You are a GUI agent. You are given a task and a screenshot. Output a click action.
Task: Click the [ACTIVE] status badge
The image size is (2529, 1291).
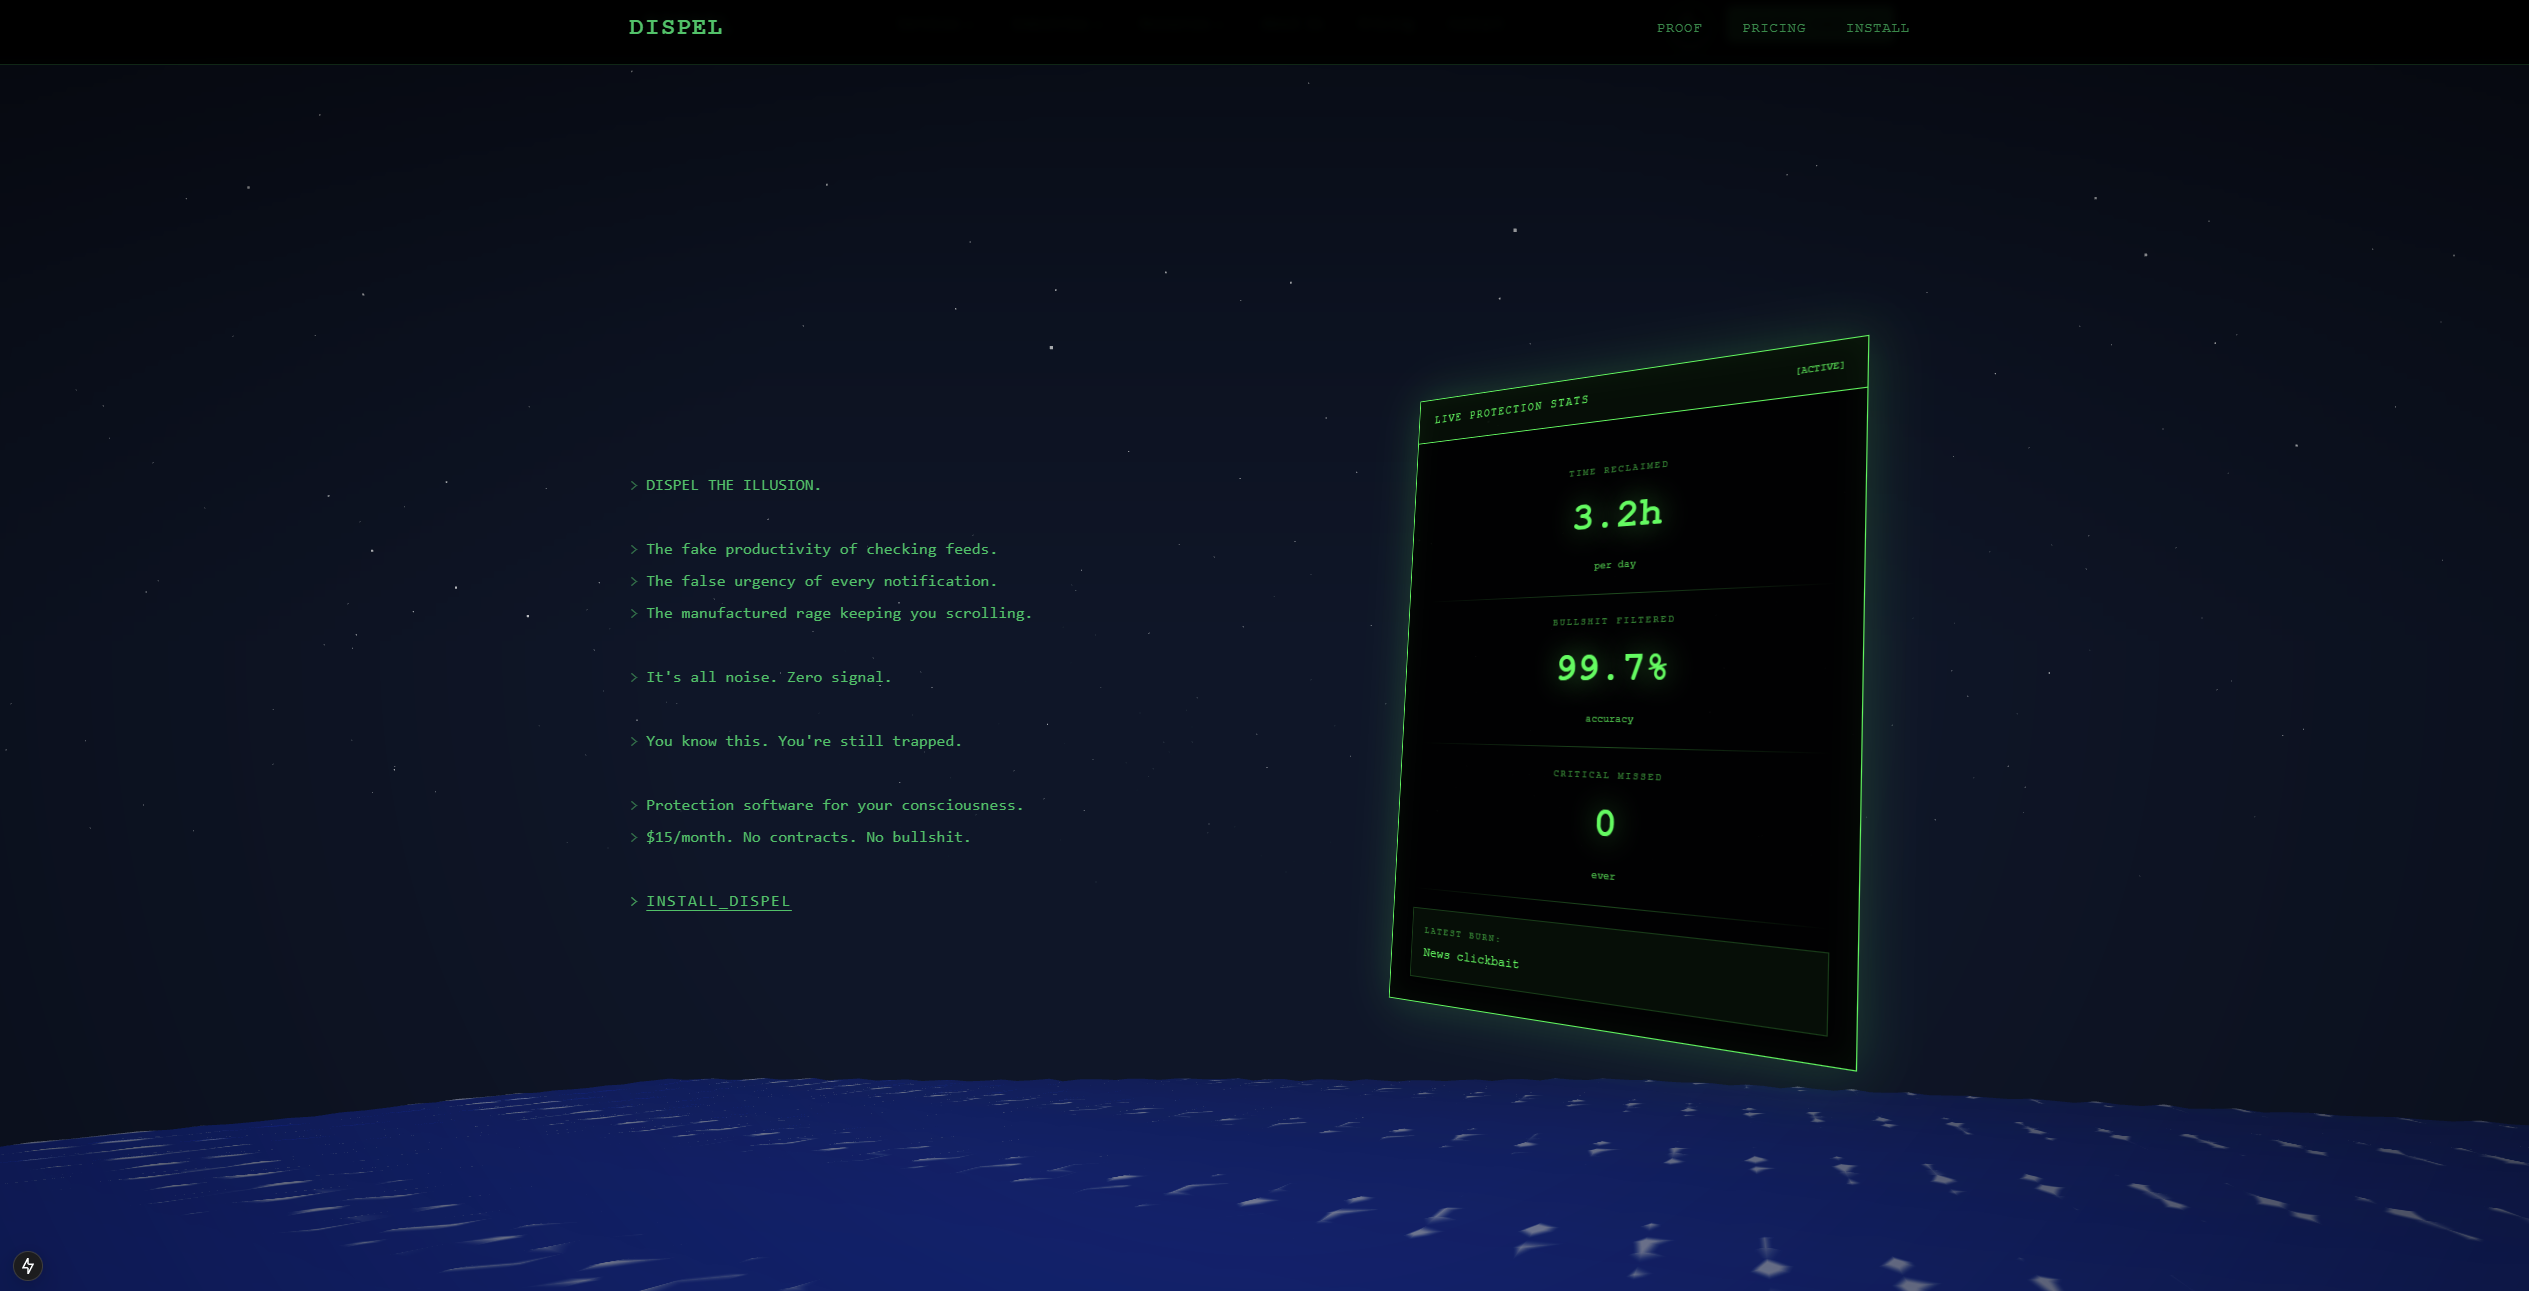click(x=1820, y=368)
